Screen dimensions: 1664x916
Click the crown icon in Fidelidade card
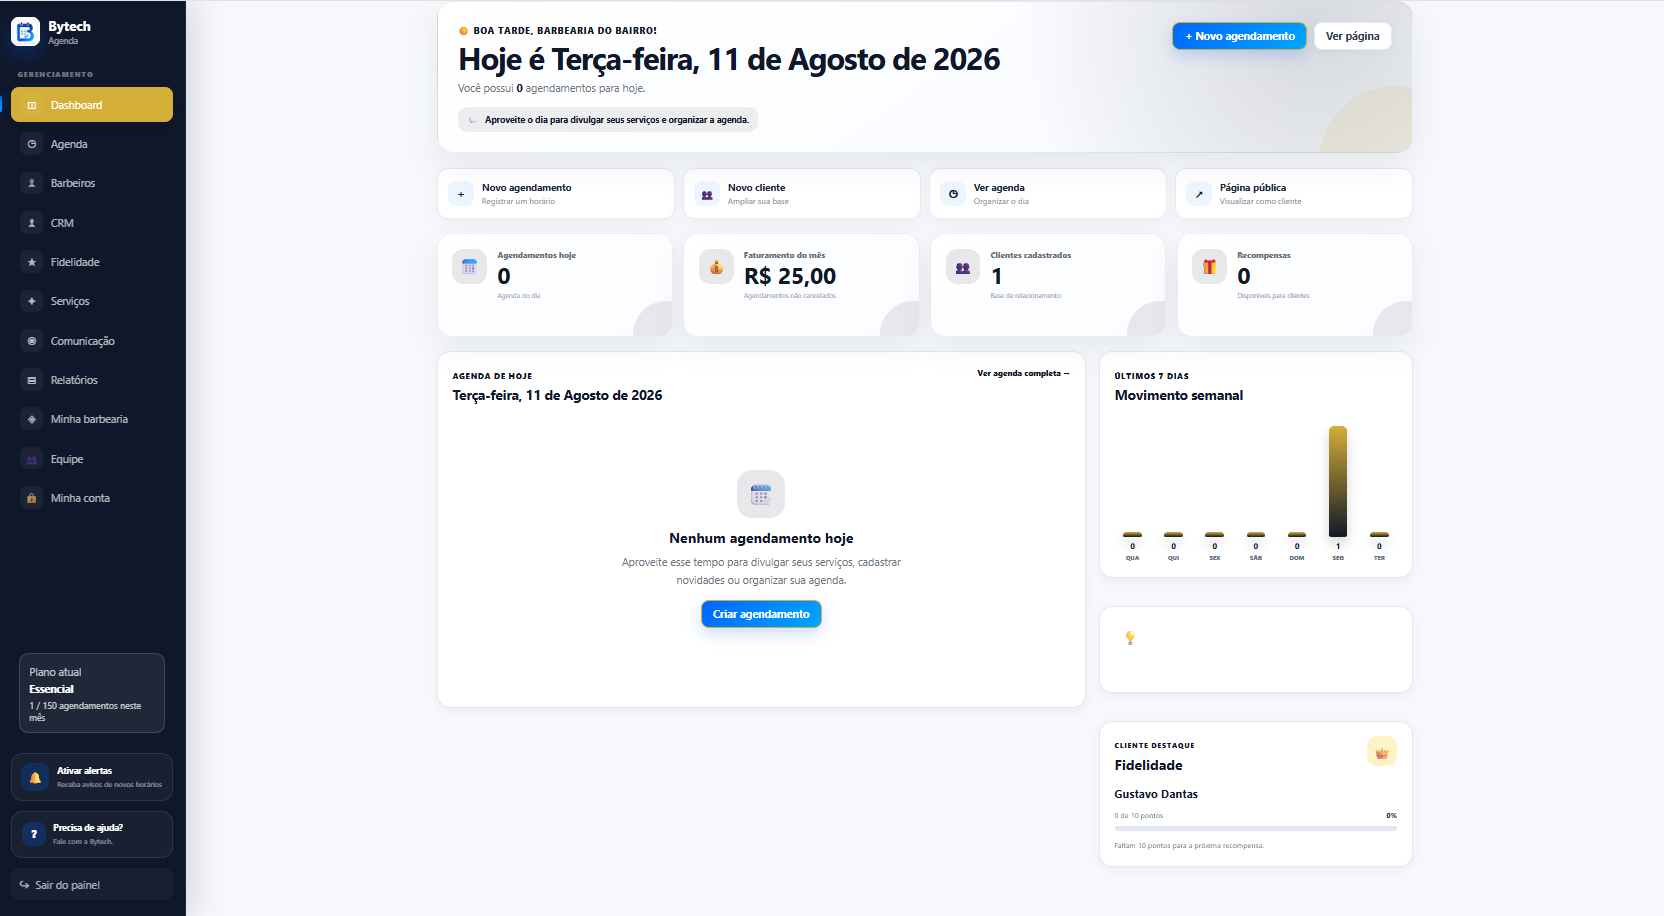(1382, 752)
